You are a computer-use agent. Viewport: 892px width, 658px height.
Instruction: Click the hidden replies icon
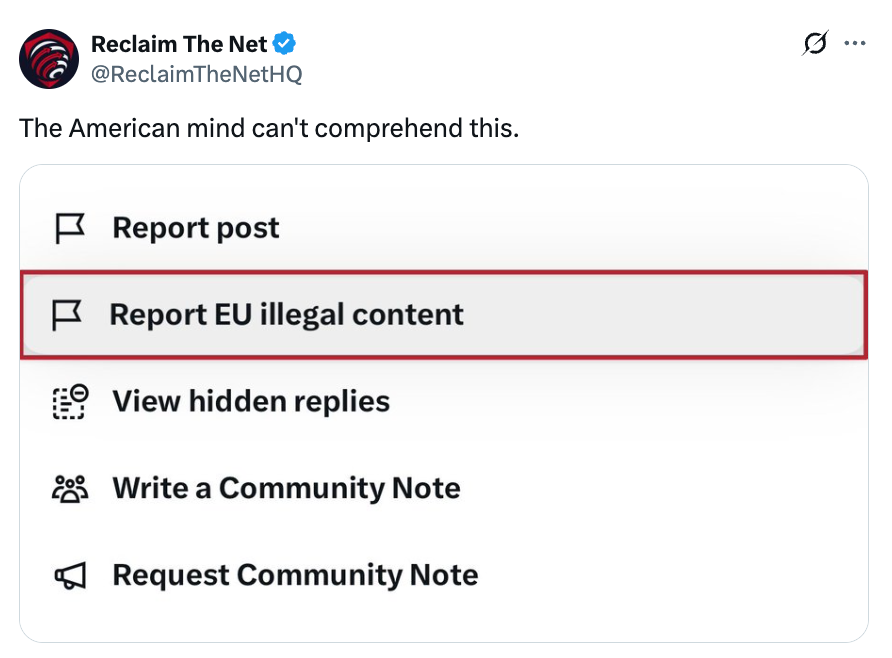click(69, 401)
